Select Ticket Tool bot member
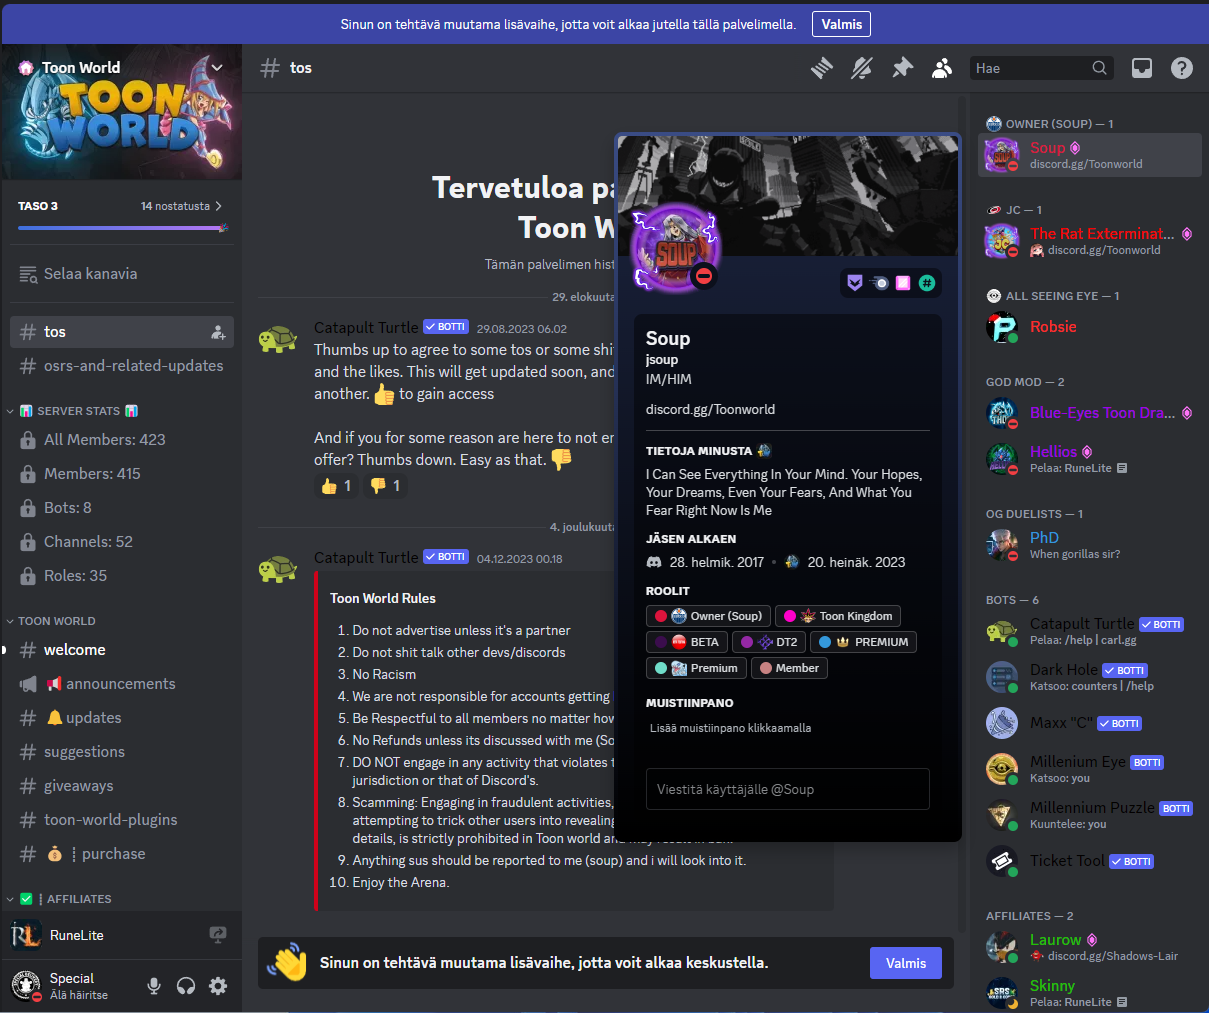 point(1090,861)
